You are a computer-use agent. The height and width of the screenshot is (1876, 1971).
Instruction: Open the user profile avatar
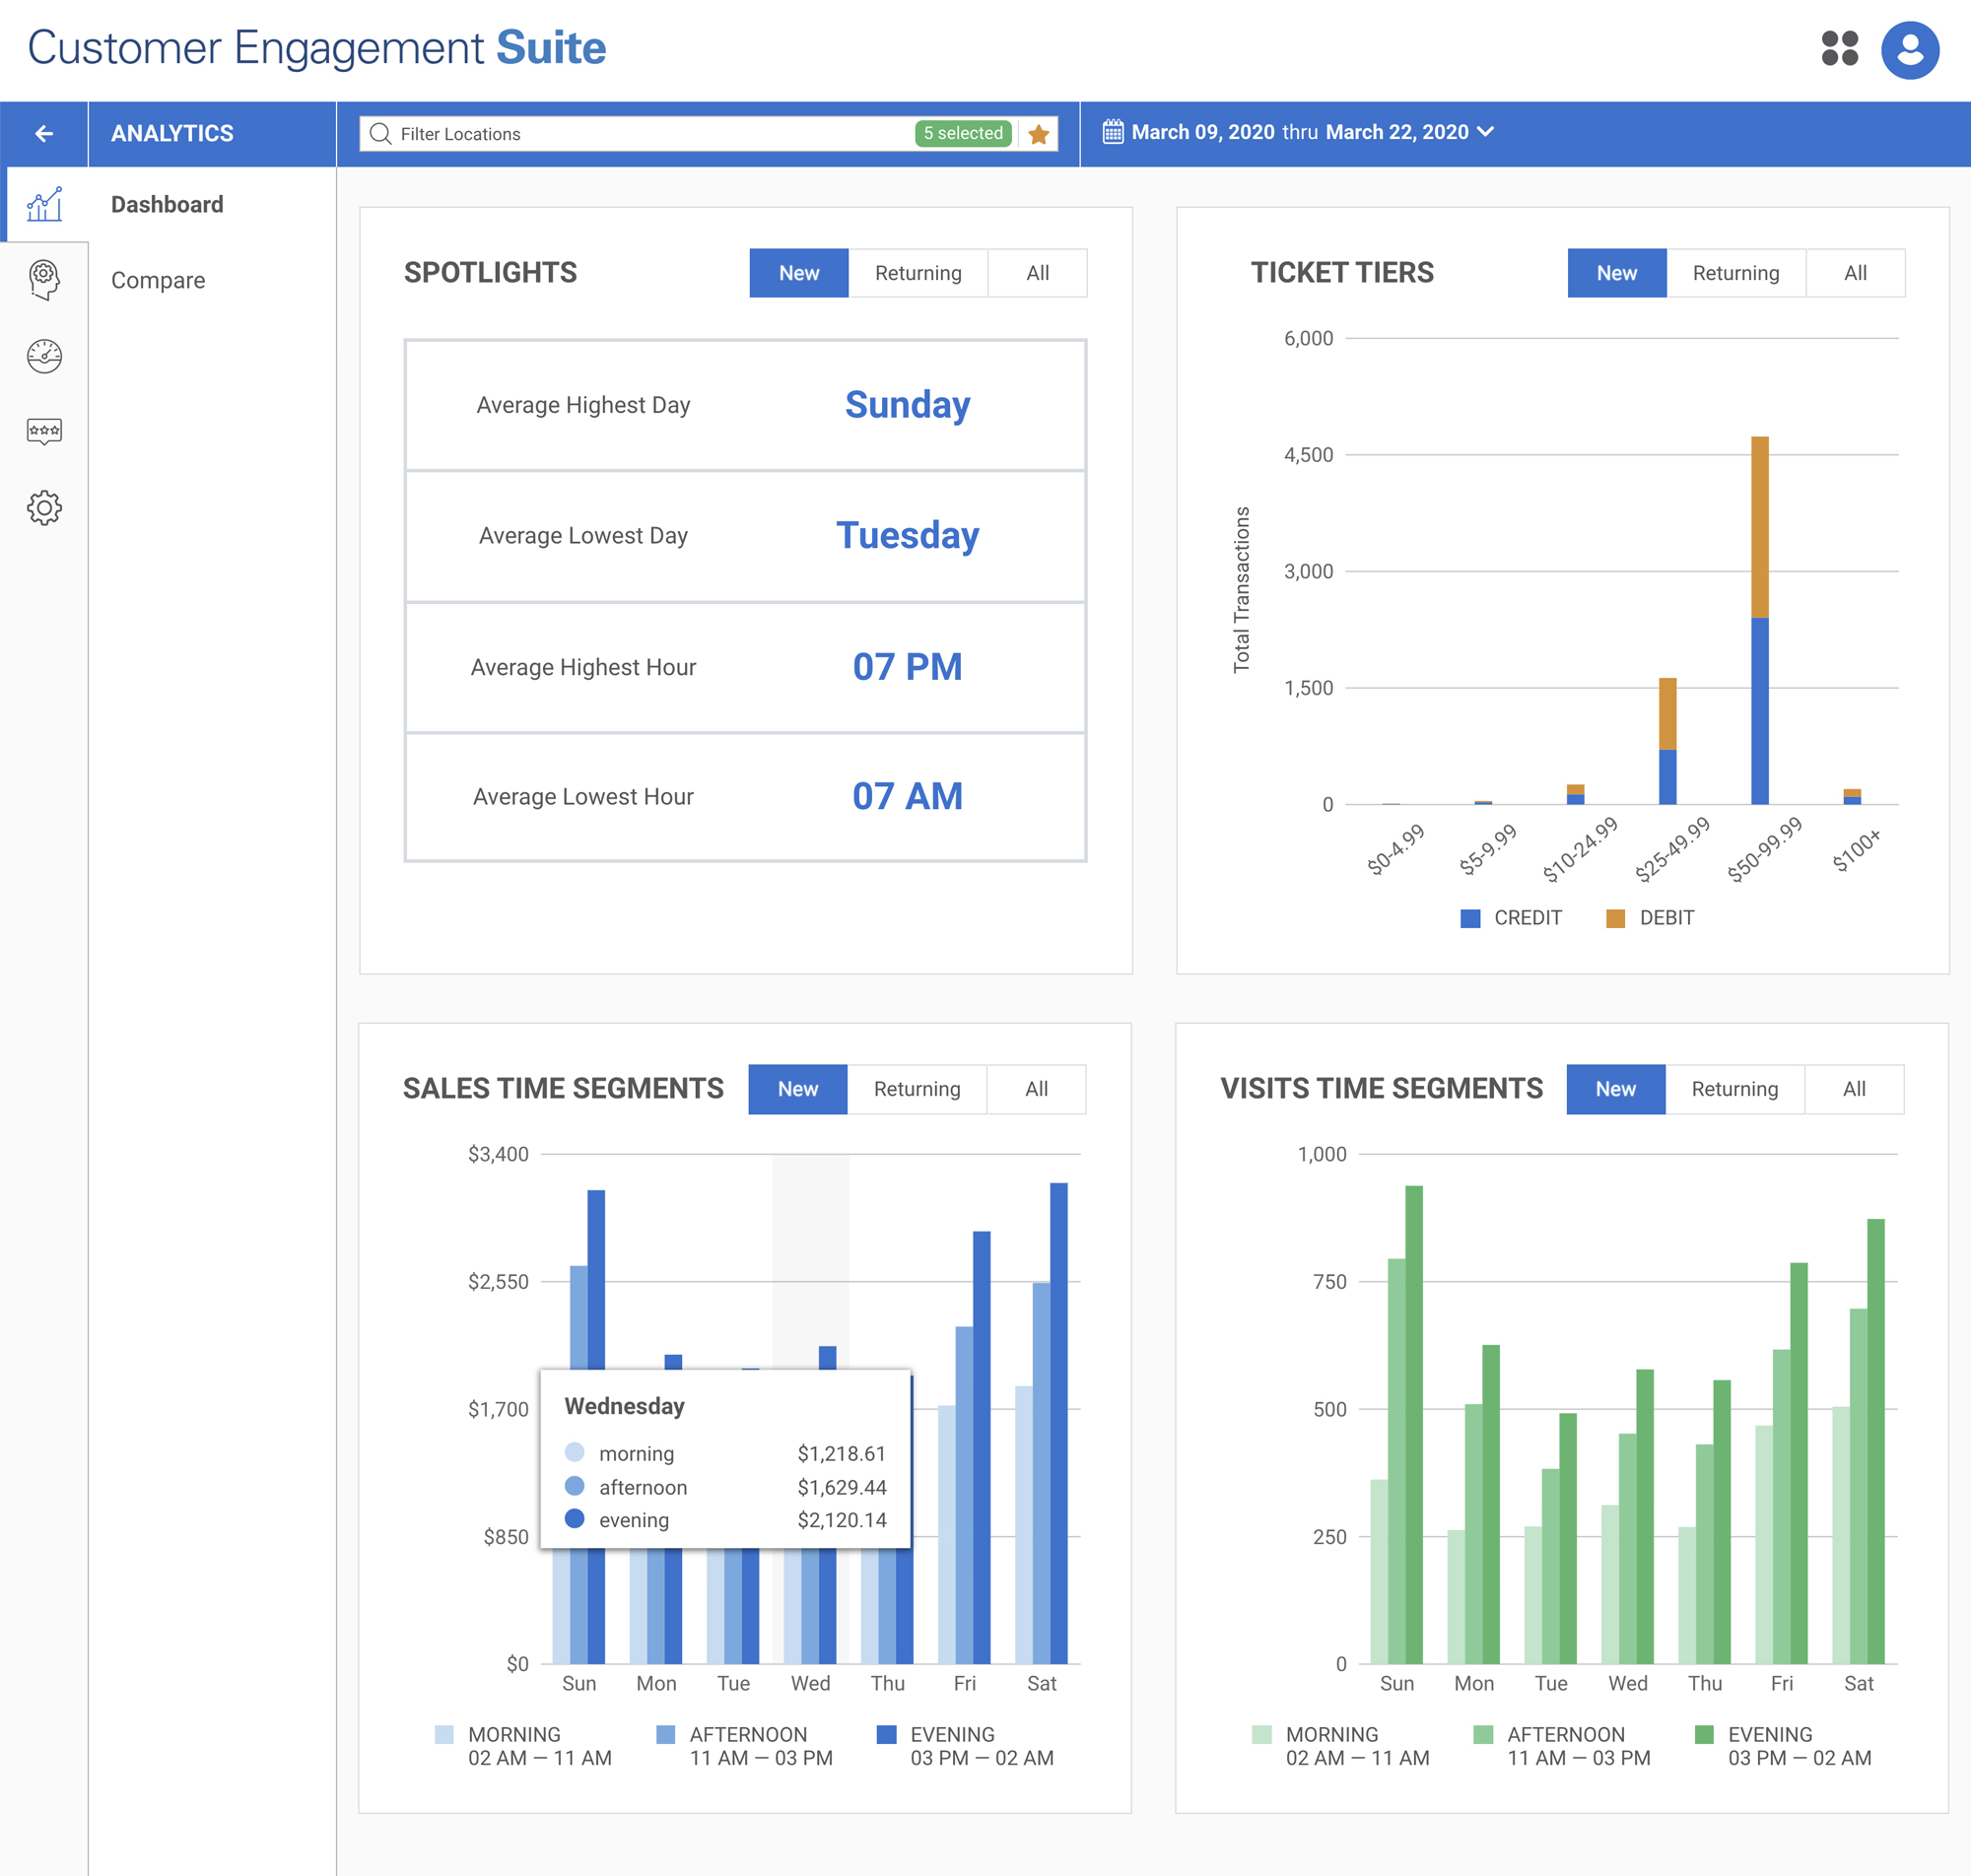(1909, 49)
